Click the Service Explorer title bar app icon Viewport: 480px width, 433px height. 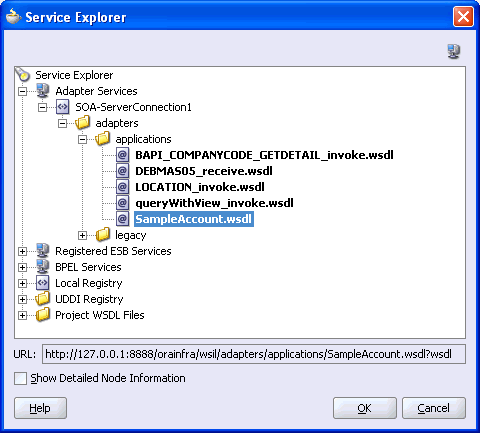click(13, 17)
